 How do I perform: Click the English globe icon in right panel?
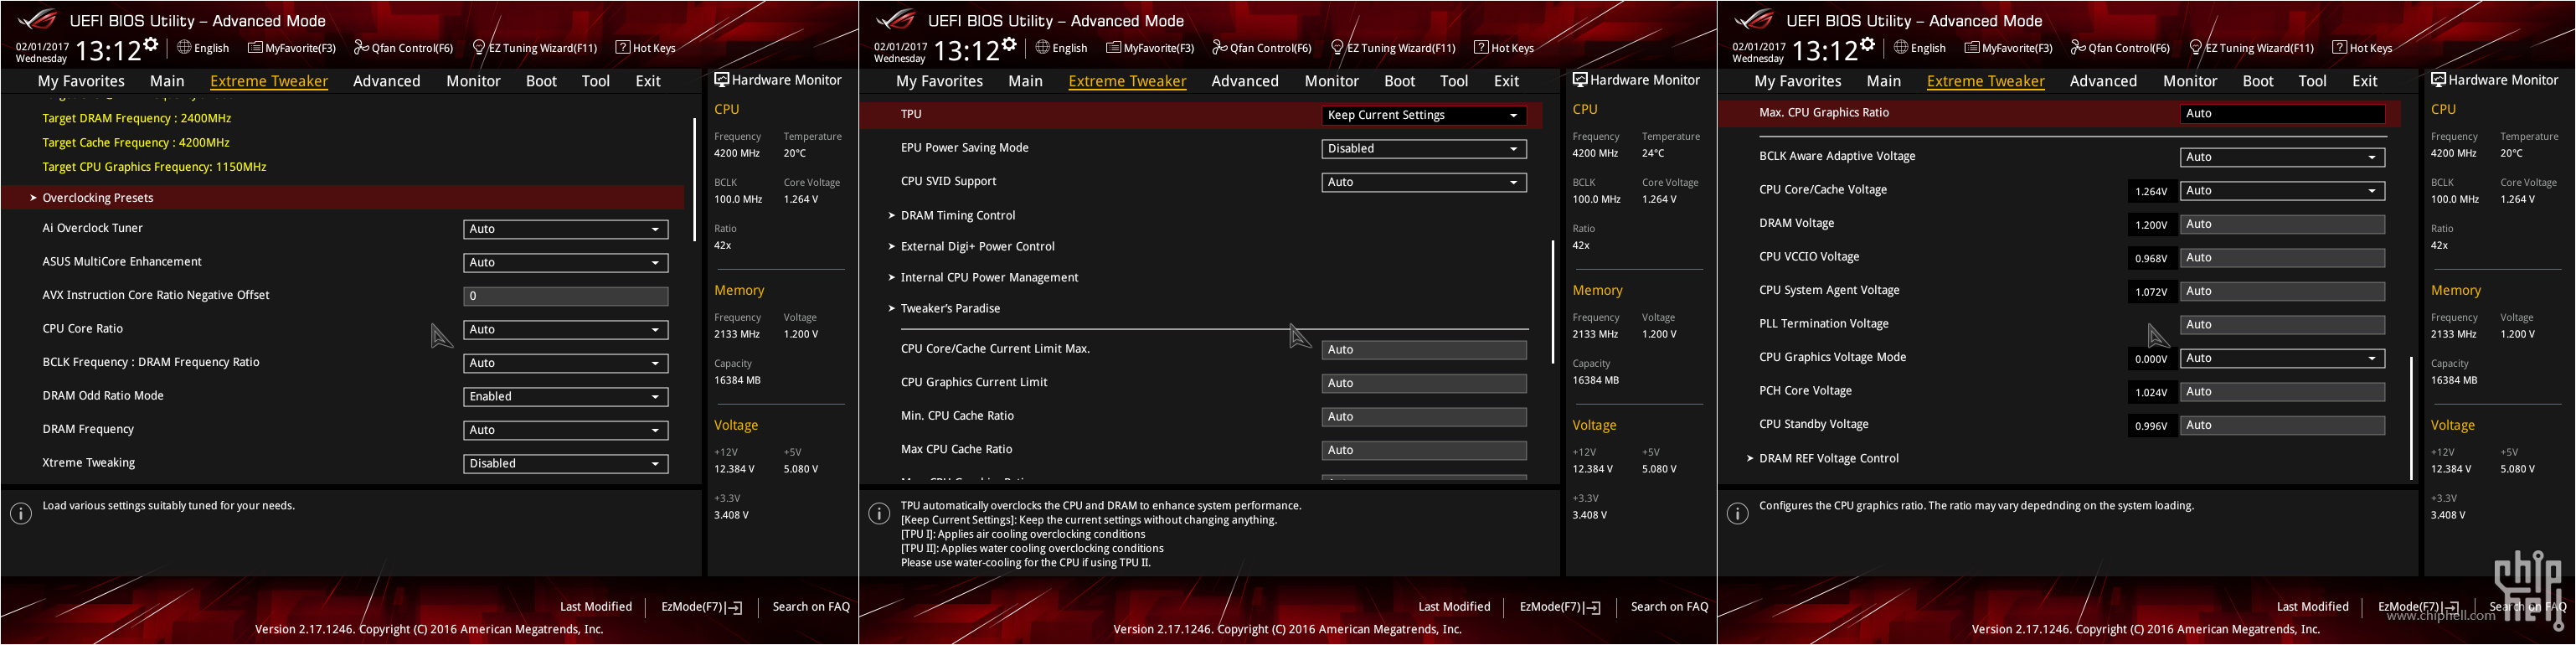click(x=1901, y=47)
